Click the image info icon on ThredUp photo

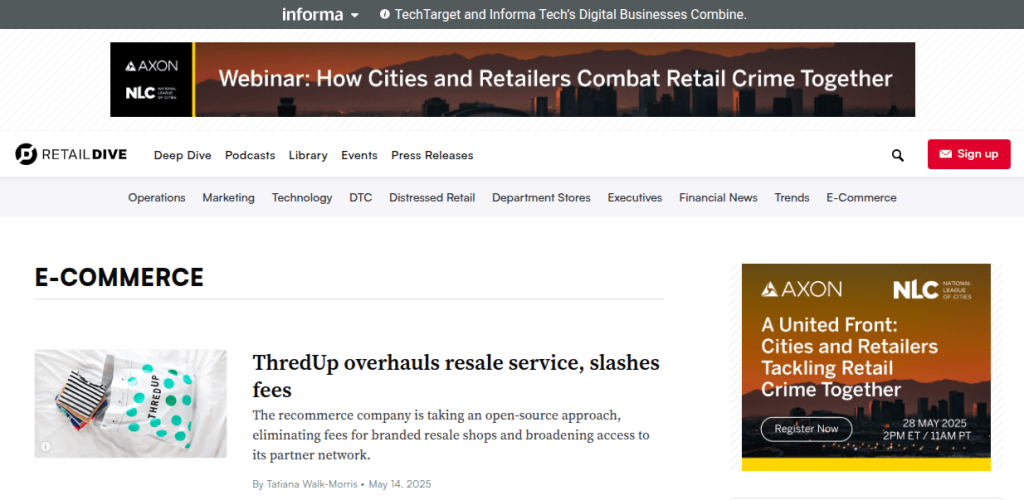pyautogui.click(x=46, y=446)
